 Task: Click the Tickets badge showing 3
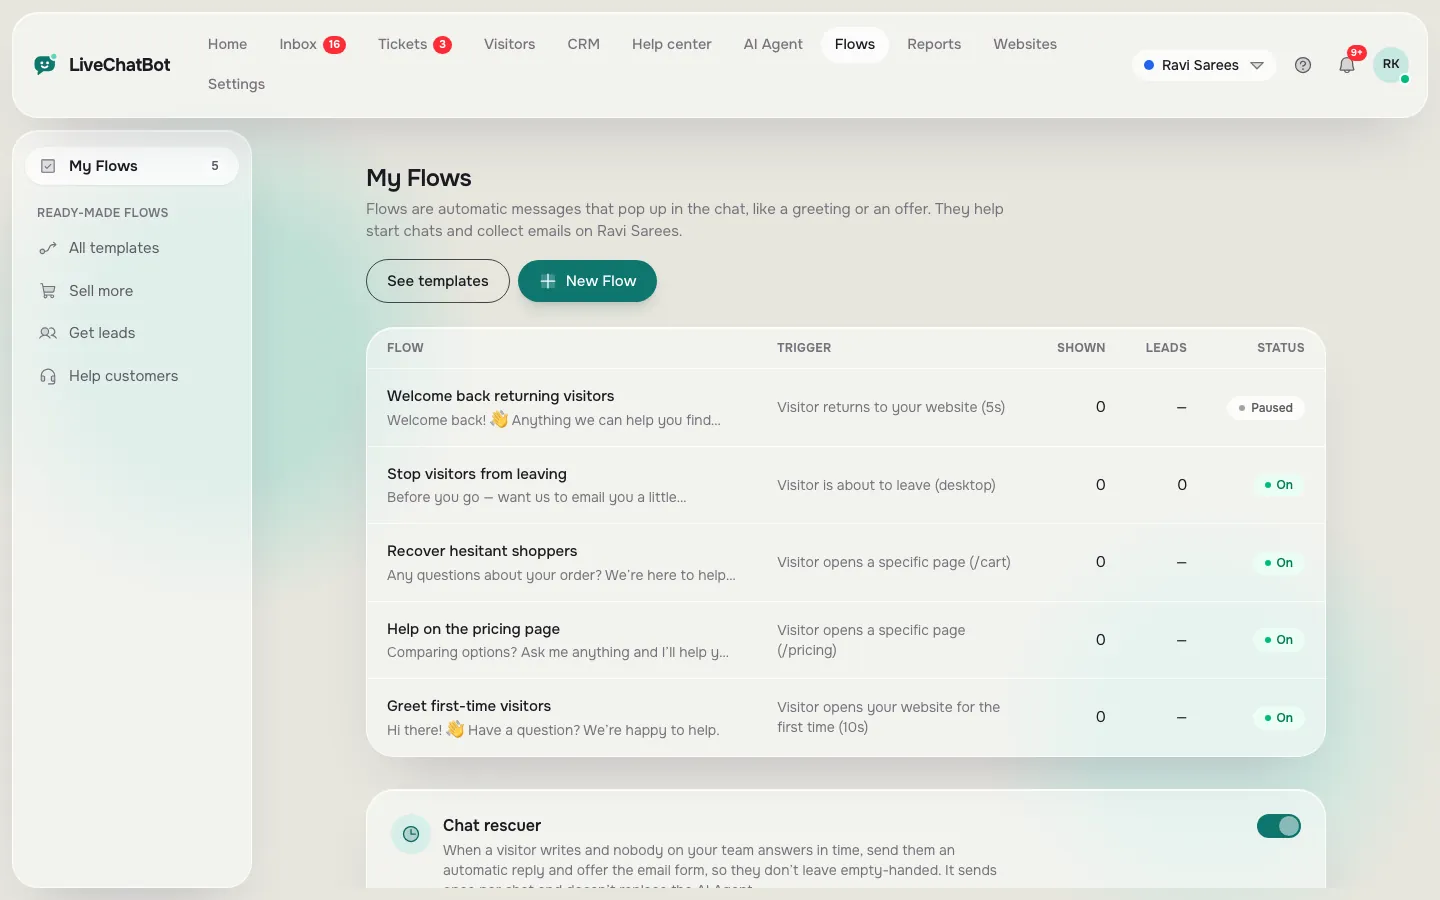click(442, 44)
